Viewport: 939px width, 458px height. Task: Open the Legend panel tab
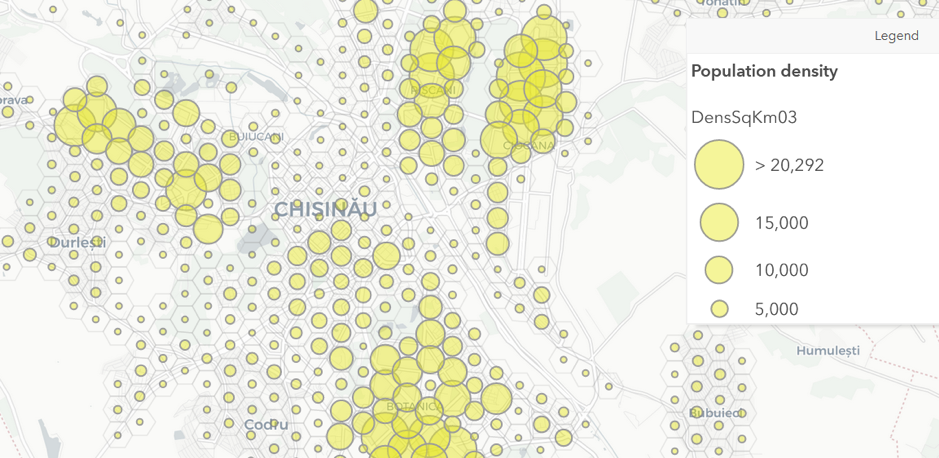(x=895, y=36)
